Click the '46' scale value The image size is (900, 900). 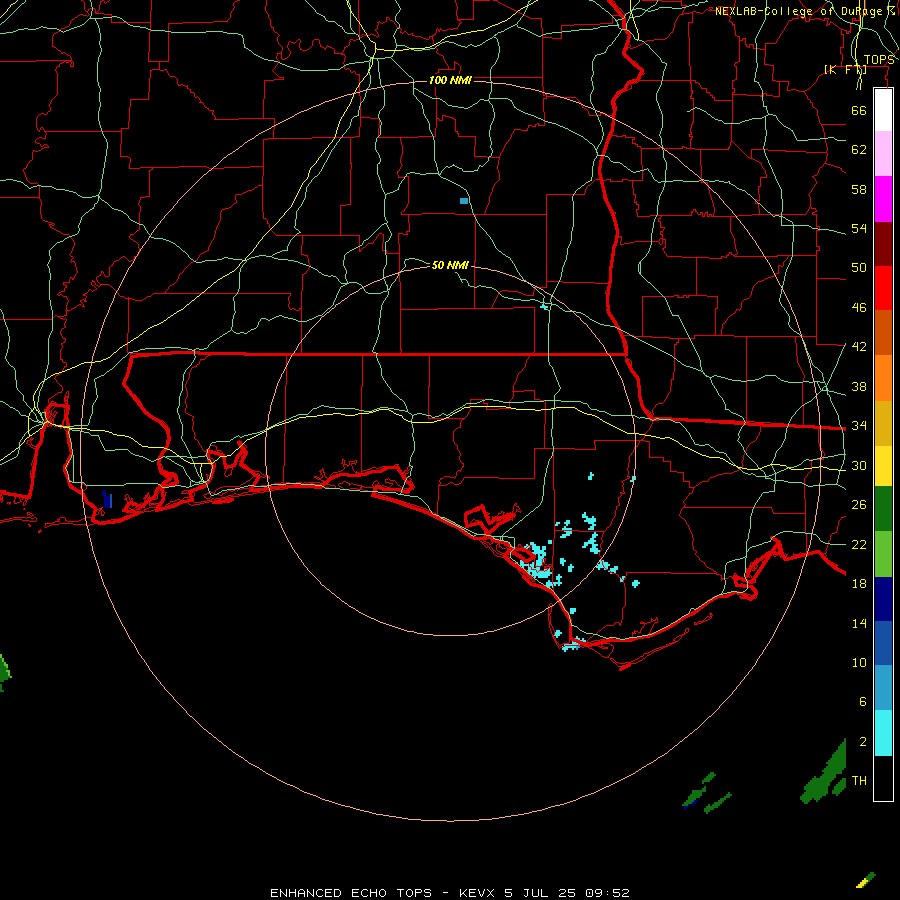(859, 308)
